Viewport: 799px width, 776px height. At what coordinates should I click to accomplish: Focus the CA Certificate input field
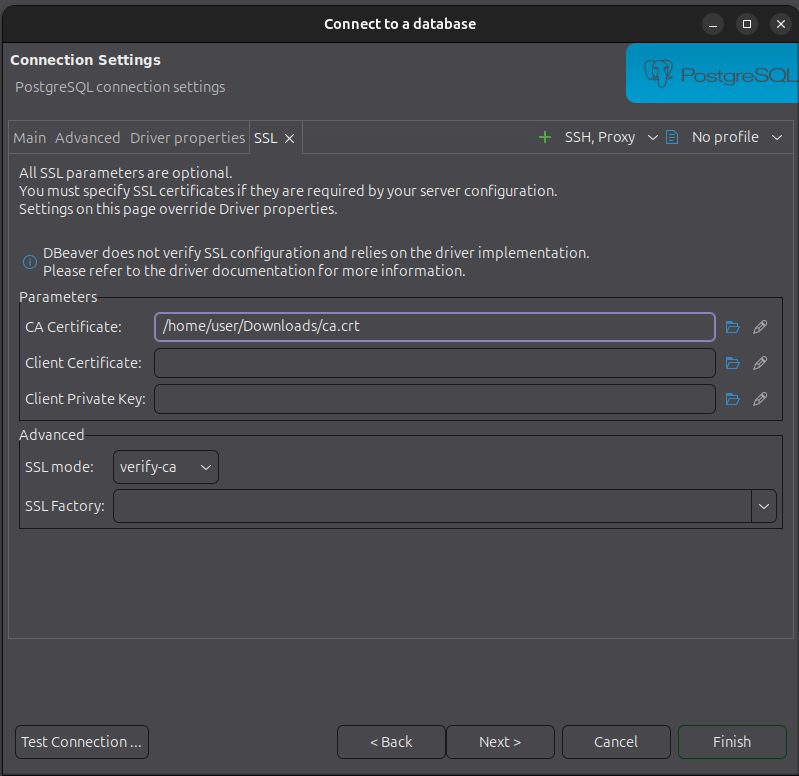tap(435, 327)
